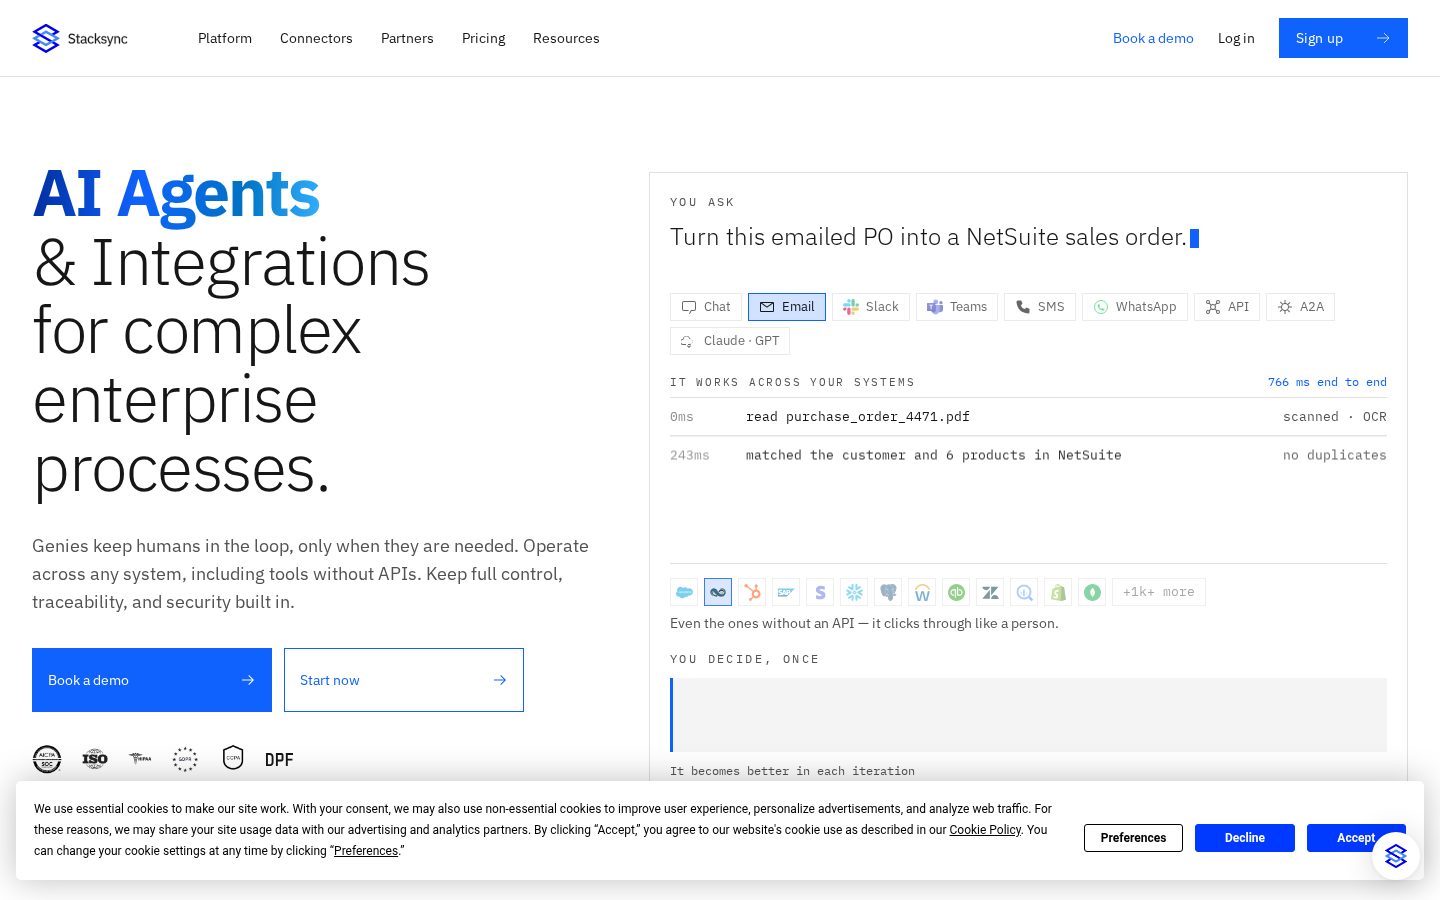
Task: Click the 'scanned · OCR' status text
Action: [1335, 417]
